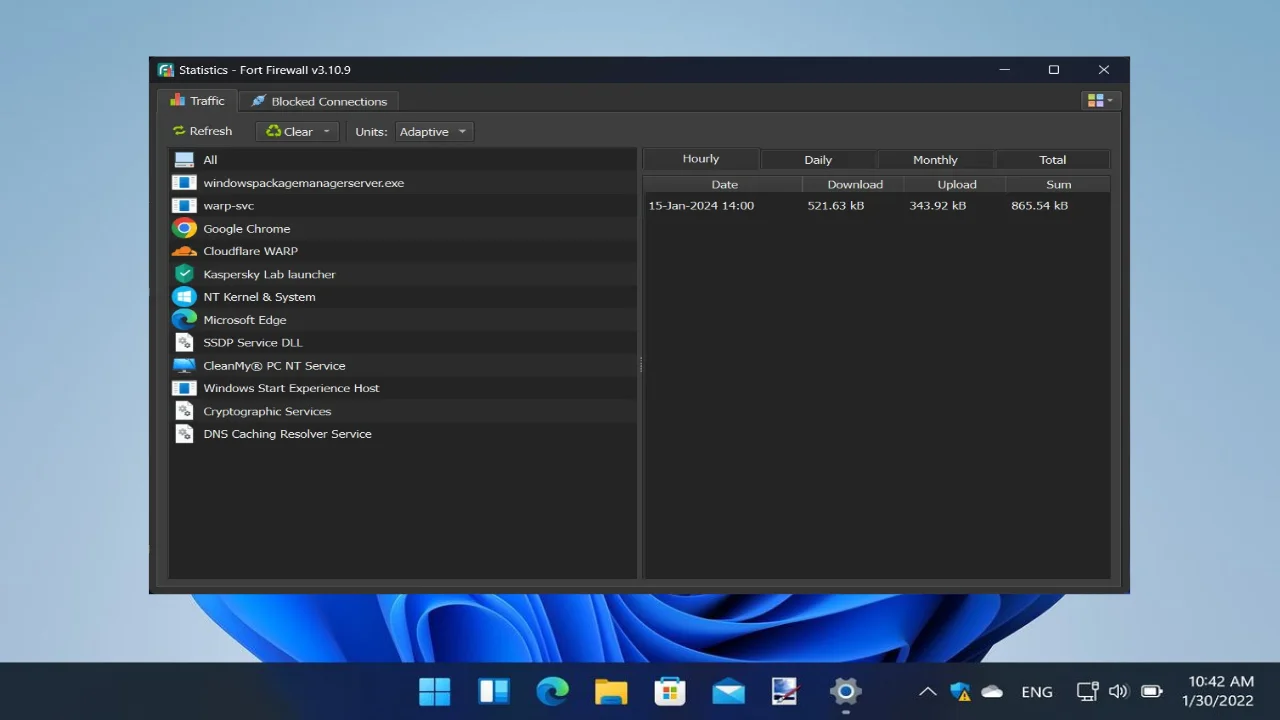Select the NT Kernel & System text
The width and height of the screenshot is (1280, 720).
click(260, 297)
